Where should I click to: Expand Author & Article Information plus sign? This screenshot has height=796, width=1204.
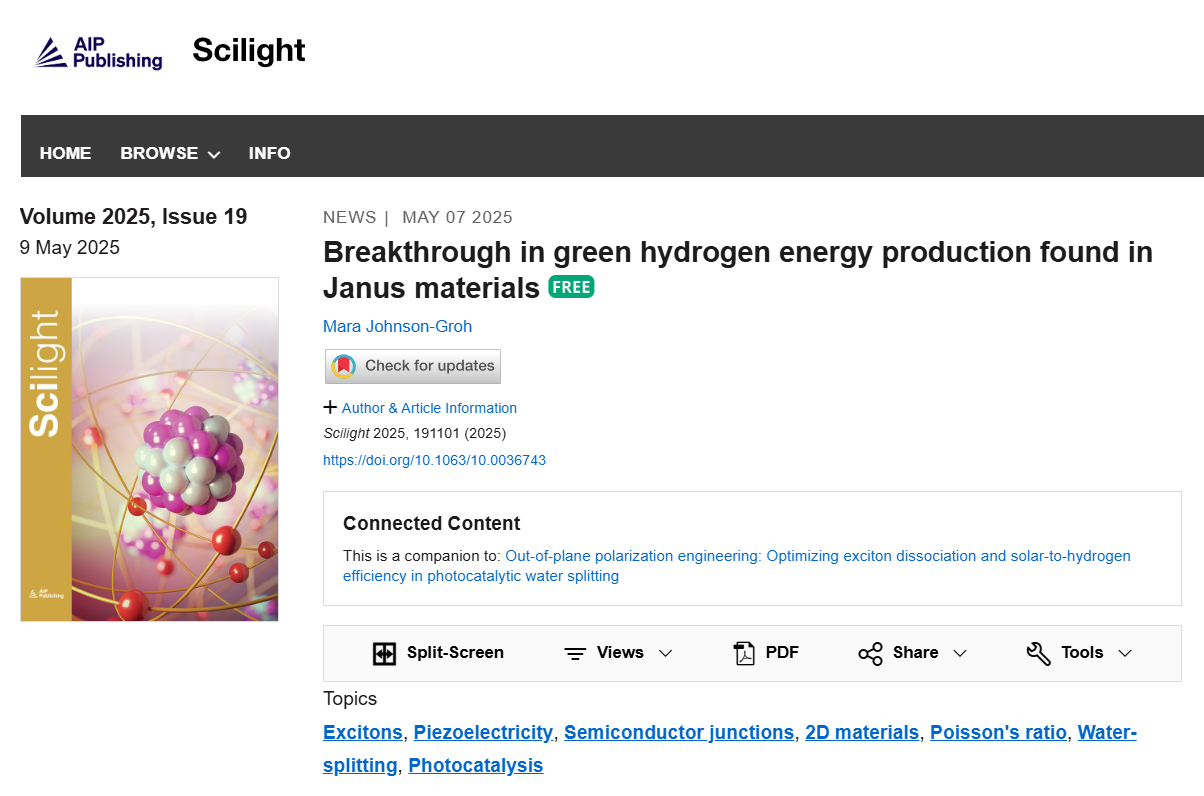(330, 407)
